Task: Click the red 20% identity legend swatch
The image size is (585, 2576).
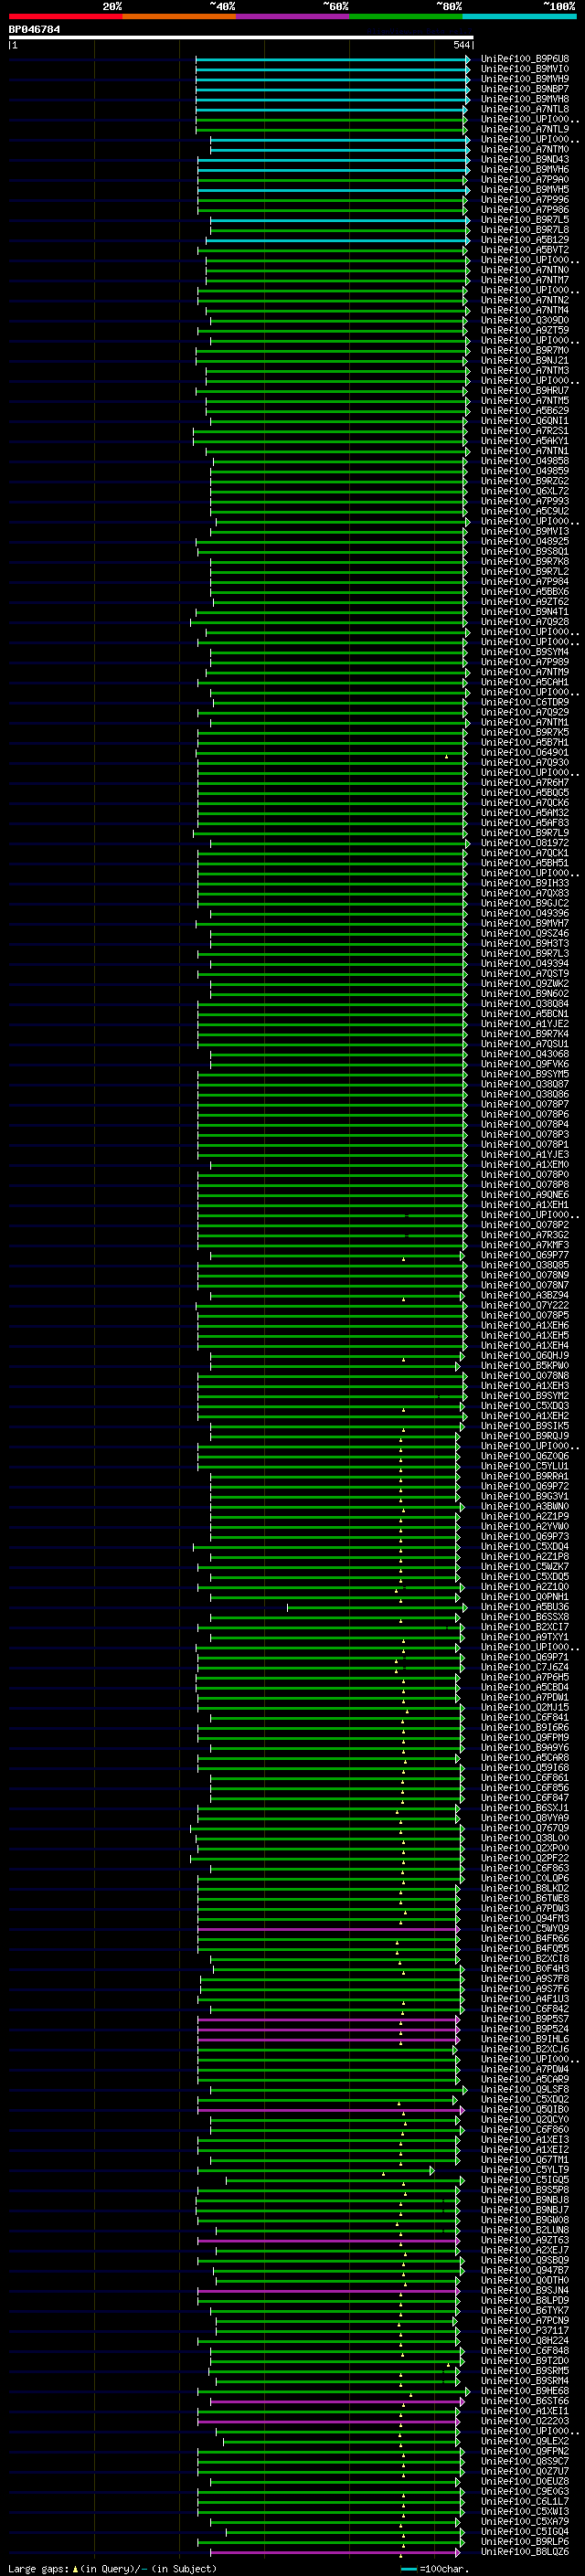Action: click(66, 16)
